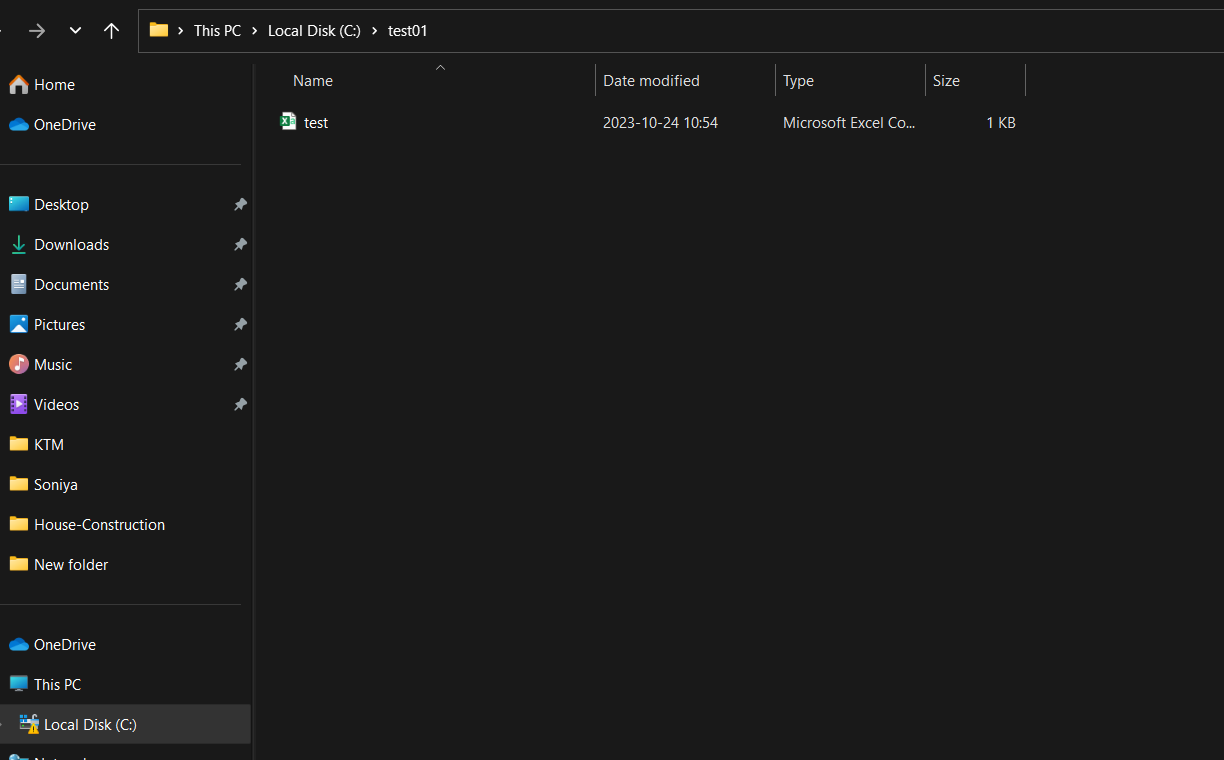This screenshot has width=1224, height=760.
Task: Navigate to Local Disk (C:) breadcrumb
Action: [314, 31]
